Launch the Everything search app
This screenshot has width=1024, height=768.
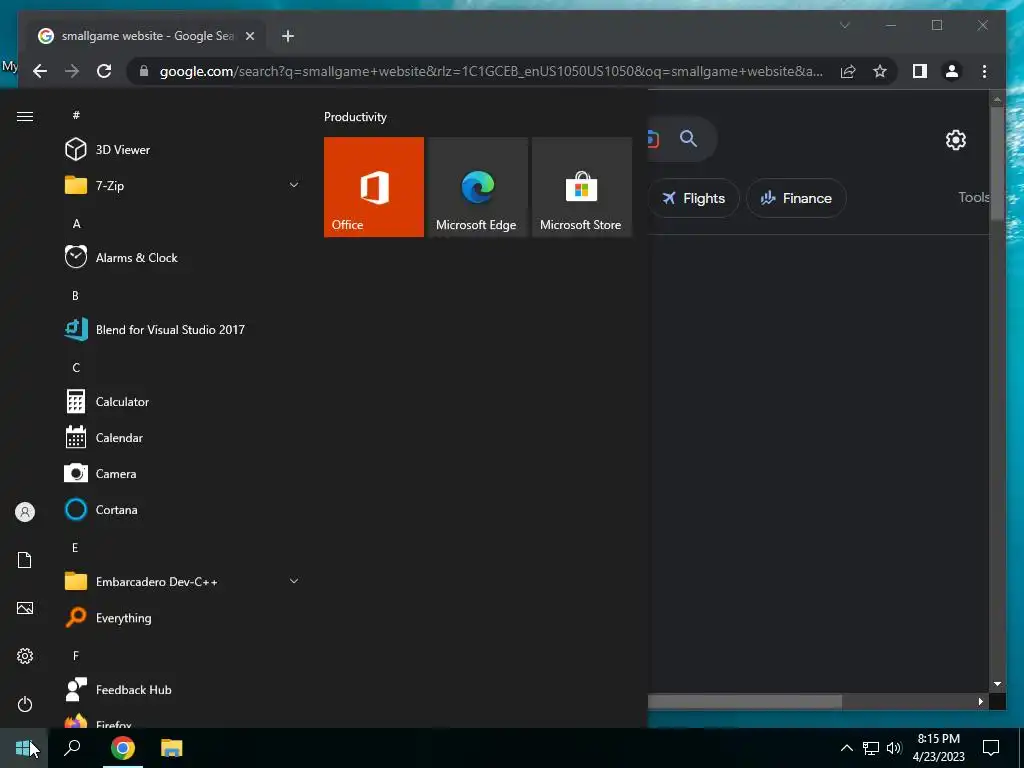[182, 618]
